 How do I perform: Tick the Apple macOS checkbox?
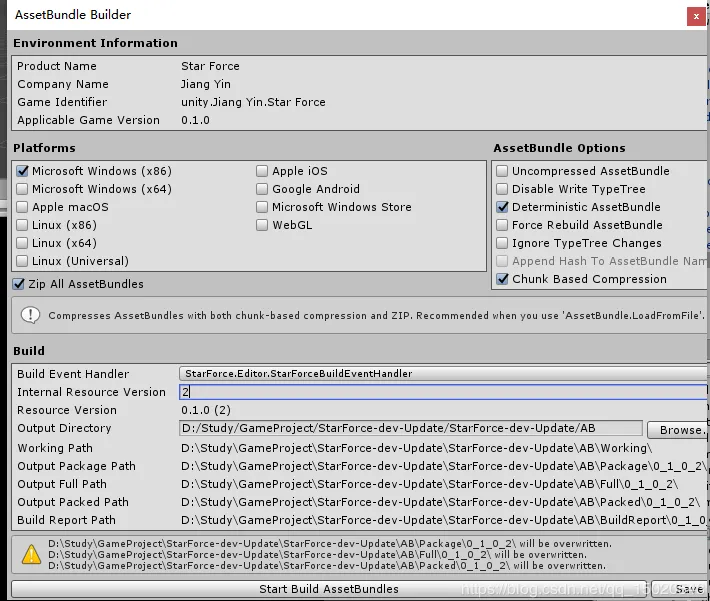pos(22,207)
